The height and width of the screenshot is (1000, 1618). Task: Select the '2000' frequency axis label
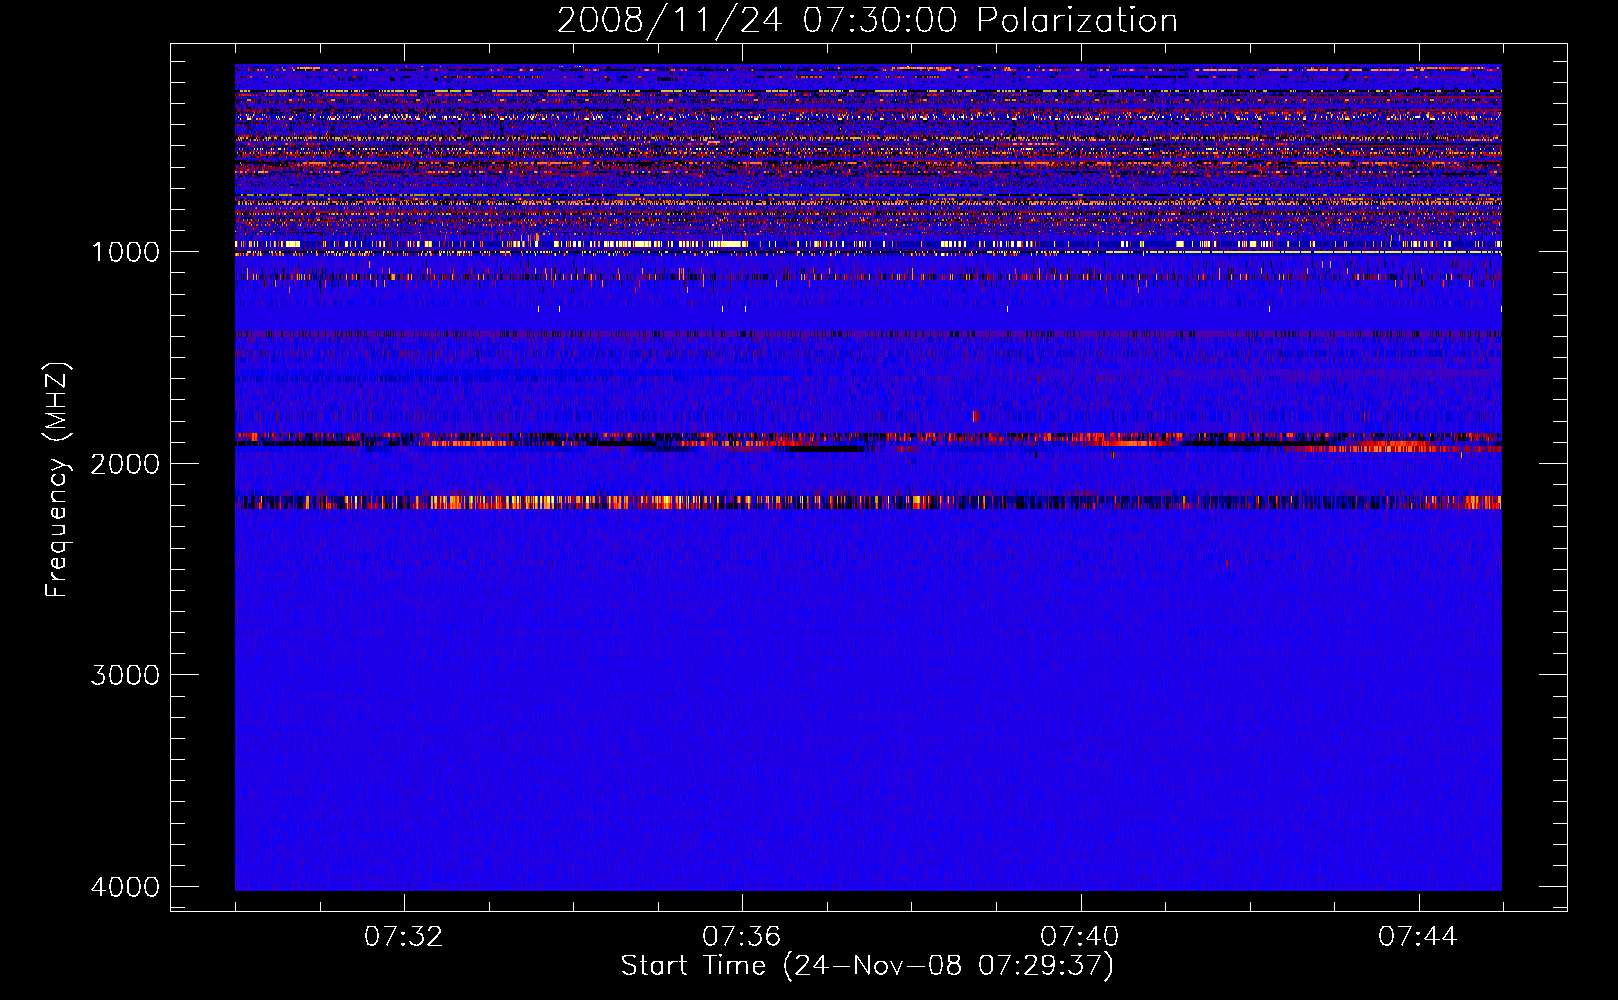(x=125, y=464)
